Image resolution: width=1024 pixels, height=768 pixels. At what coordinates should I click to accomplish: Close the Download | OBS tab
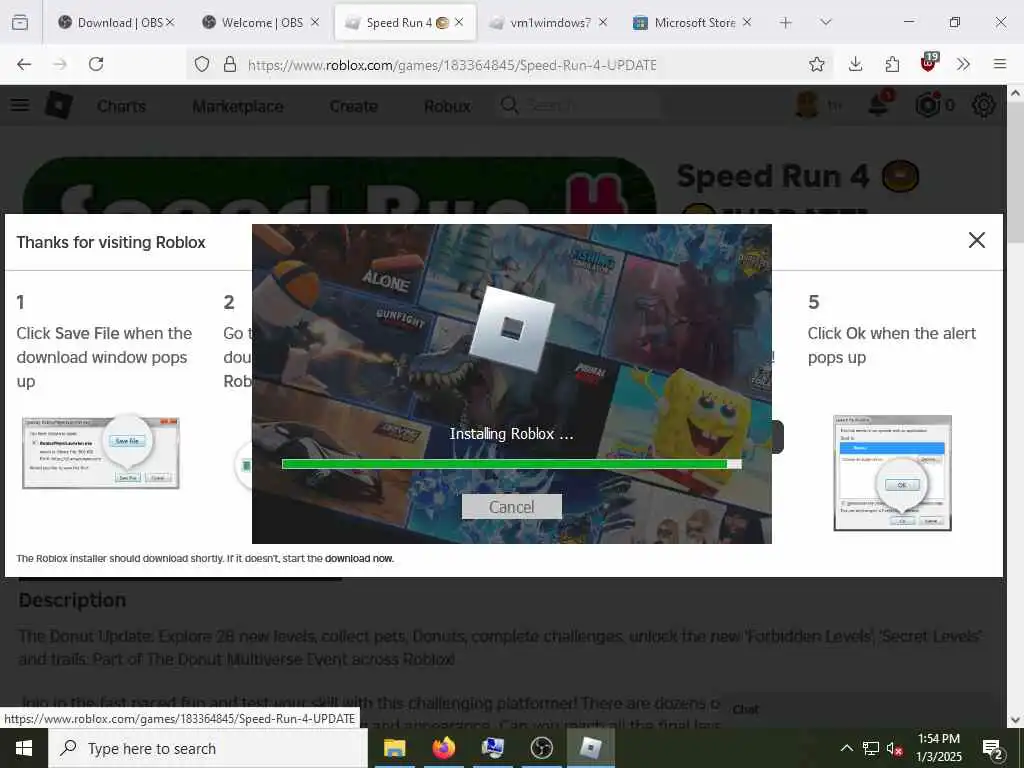(x=170, y=22)
